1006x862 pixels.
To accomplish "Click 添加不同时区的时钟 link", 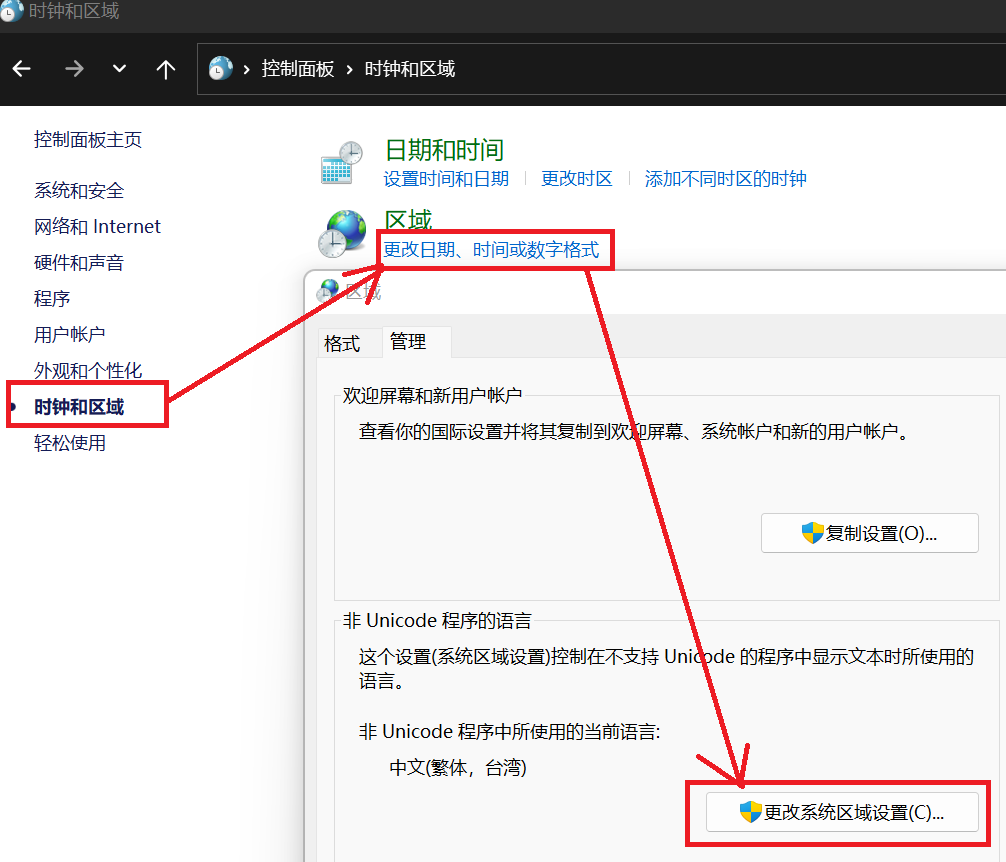I will point(726,178).
